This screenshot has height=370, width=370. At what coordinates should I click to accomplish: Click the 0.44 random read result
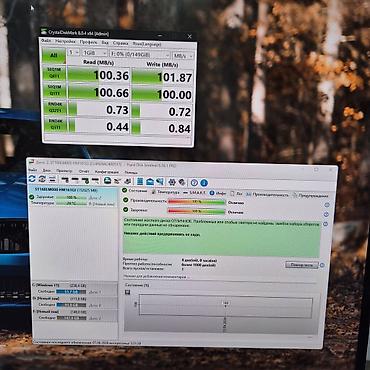click(x=99, y=126)
